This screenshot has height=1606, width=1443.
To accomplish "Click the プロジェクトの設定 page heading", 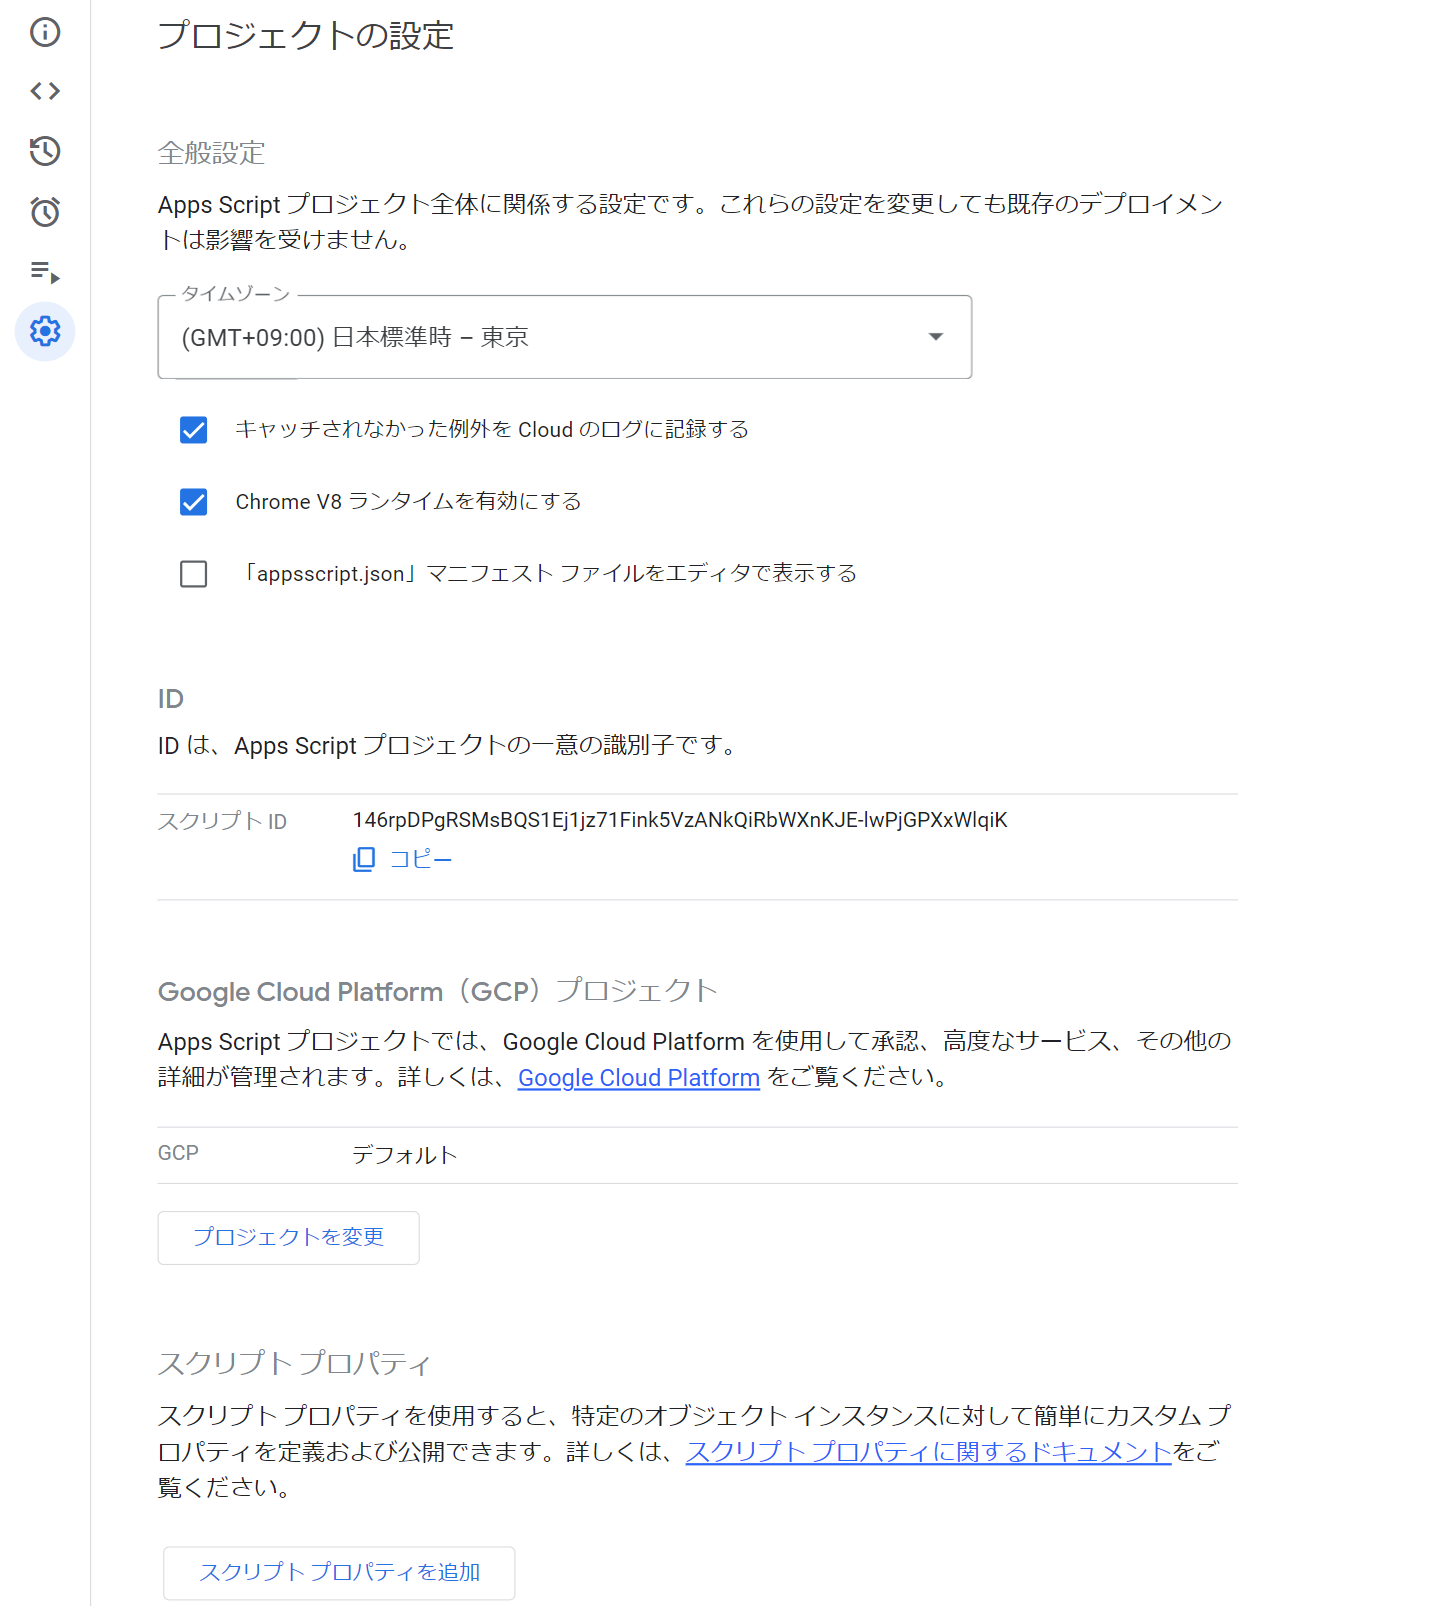I will (x=306, y=36).
